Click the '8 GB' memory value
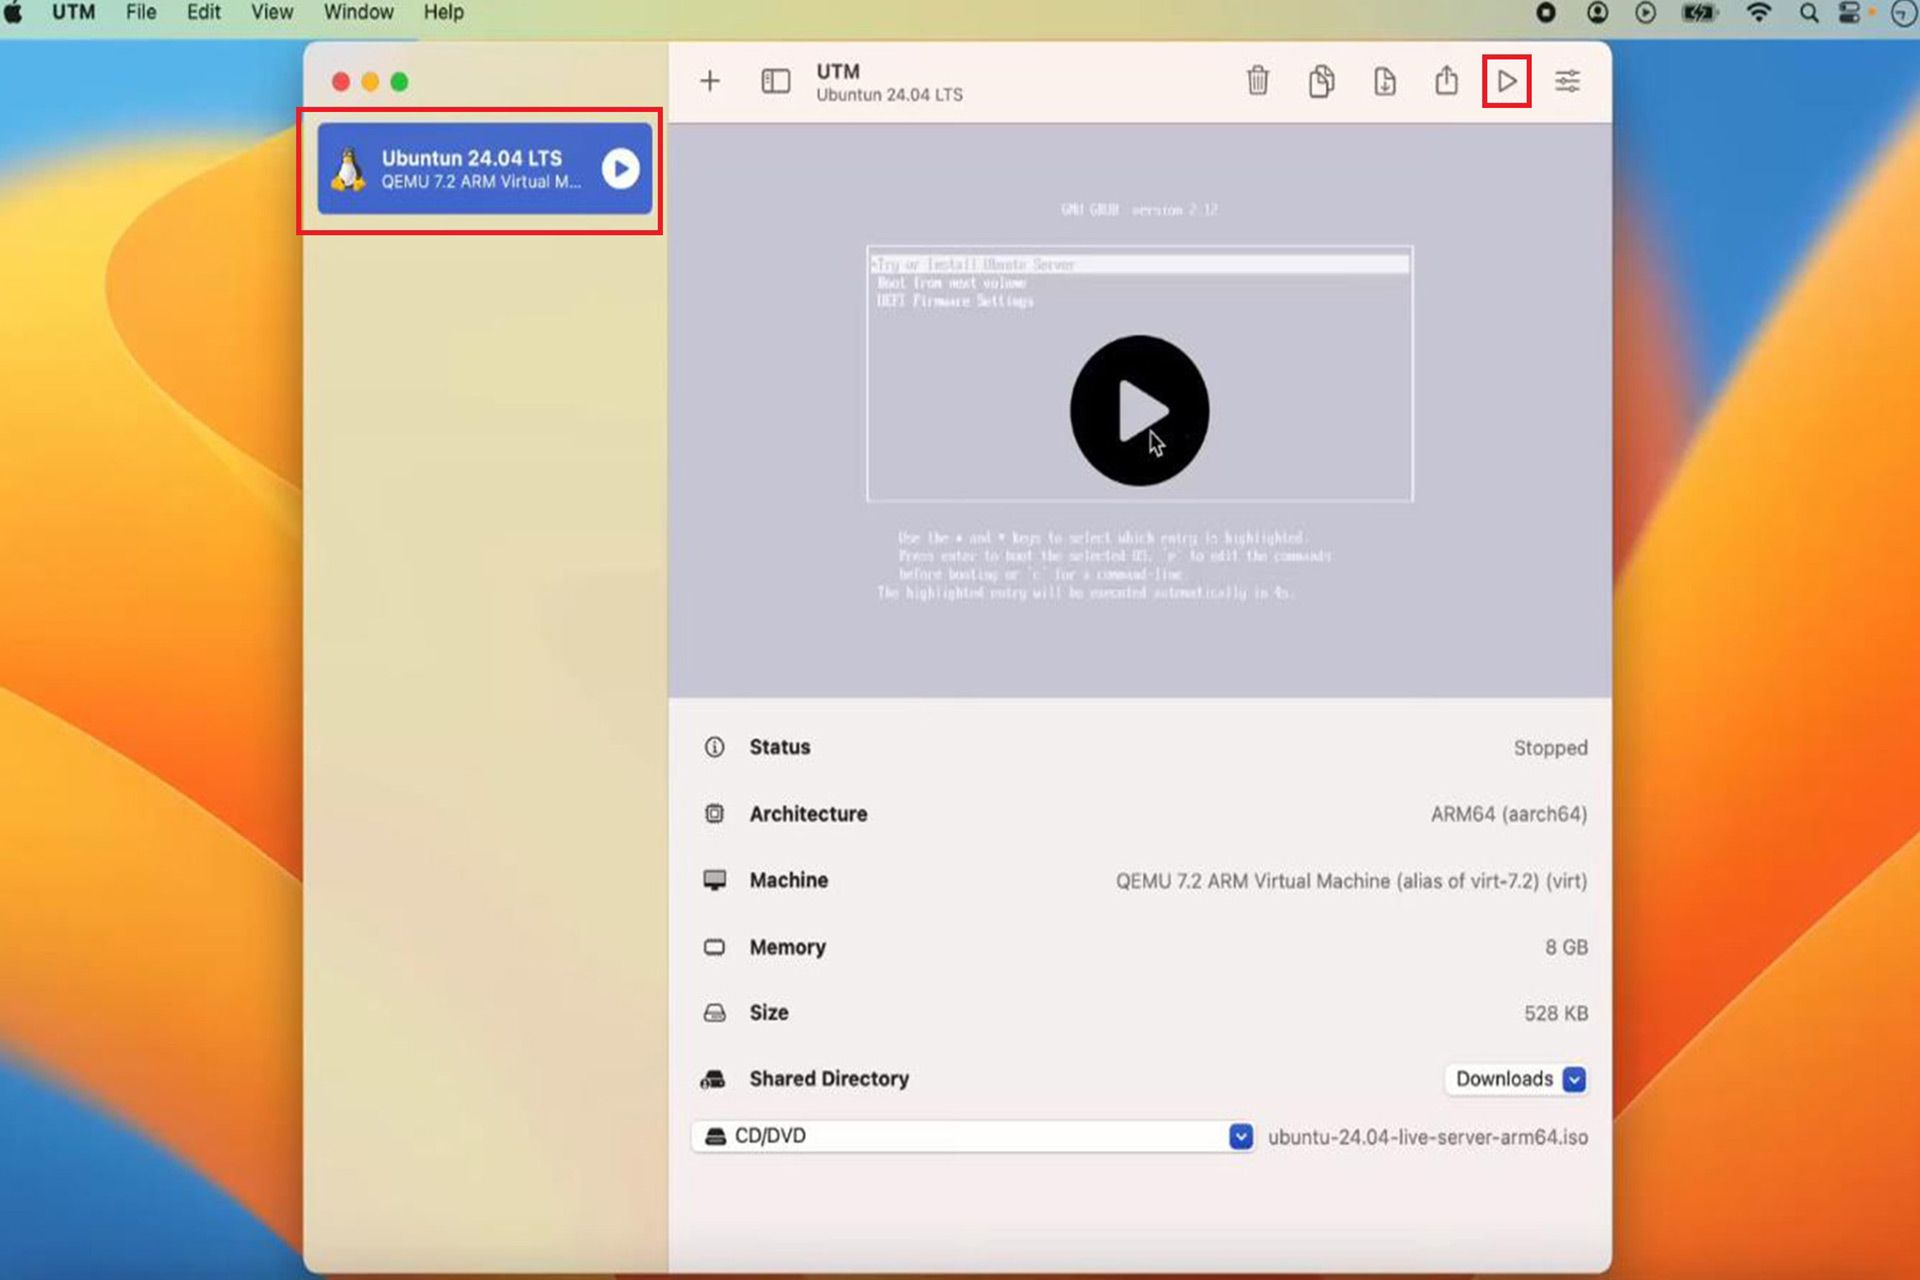The height and width of the screenshot is (1280, 1920). point(1566,947)
